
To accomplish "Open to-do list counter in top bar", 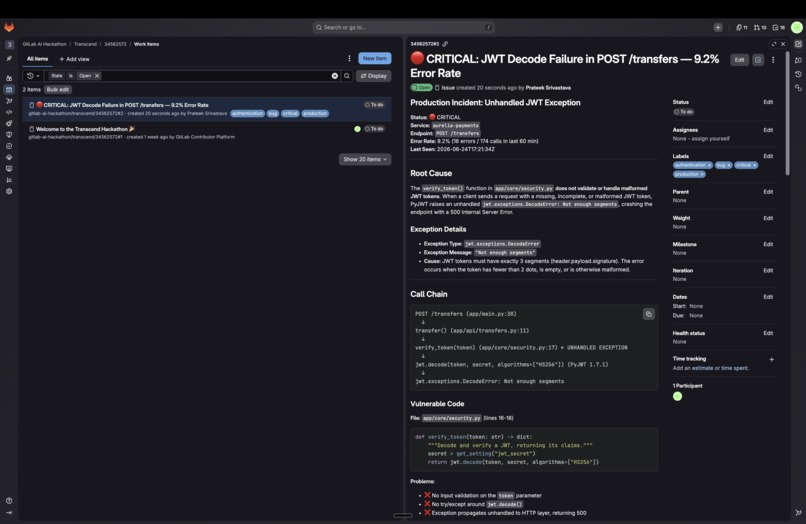I will [779, 27].
